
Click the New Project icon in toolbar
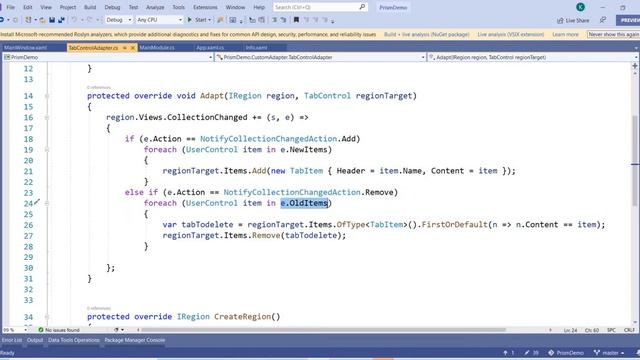point(28,20)
